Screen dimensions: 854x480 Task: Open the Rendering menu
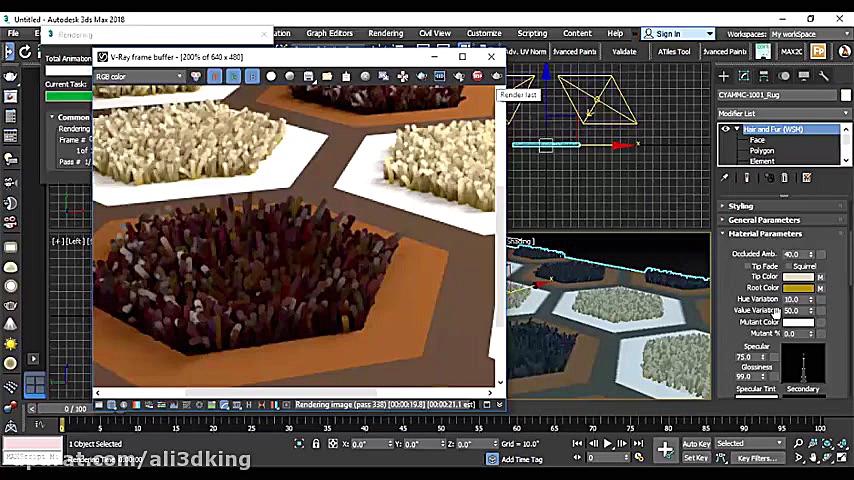(385, 33)
